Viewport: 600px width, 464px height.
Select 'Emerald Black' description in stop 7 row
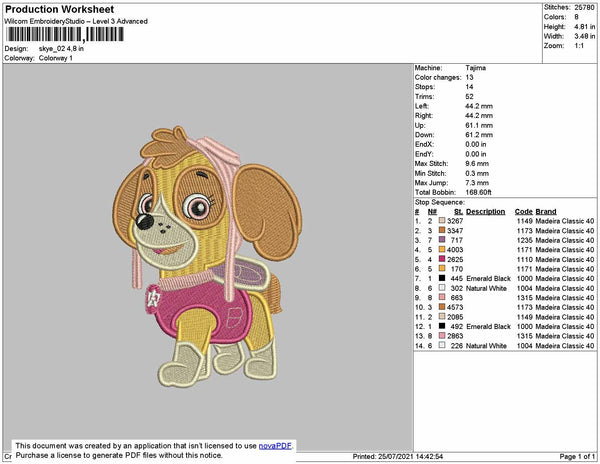(x=488, y=278)
